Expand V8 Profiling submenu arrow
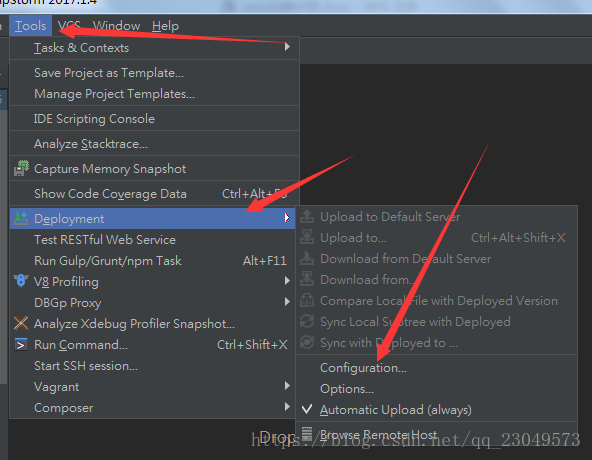Screen dimensions: 592x460 (287, 281)
